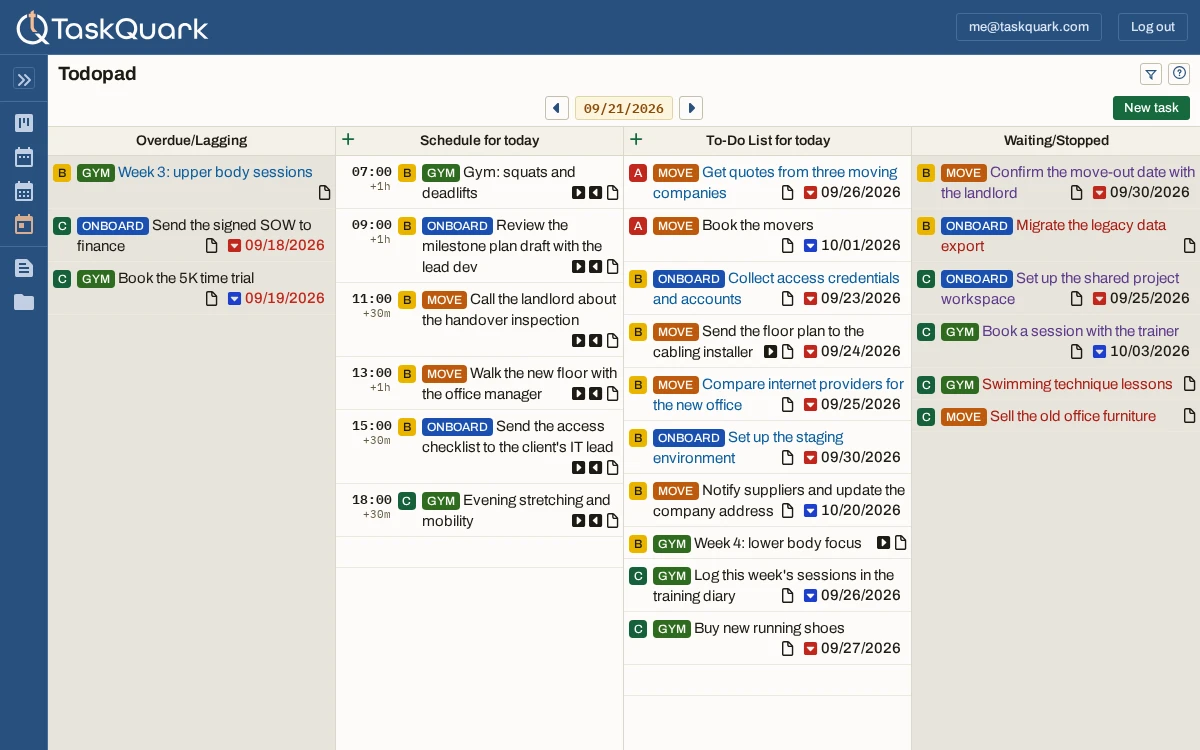This screenshot has height=750, width=1200.
Task: Click the play icon on 'Week 4: lower body focus'
Action: point(883,543)
